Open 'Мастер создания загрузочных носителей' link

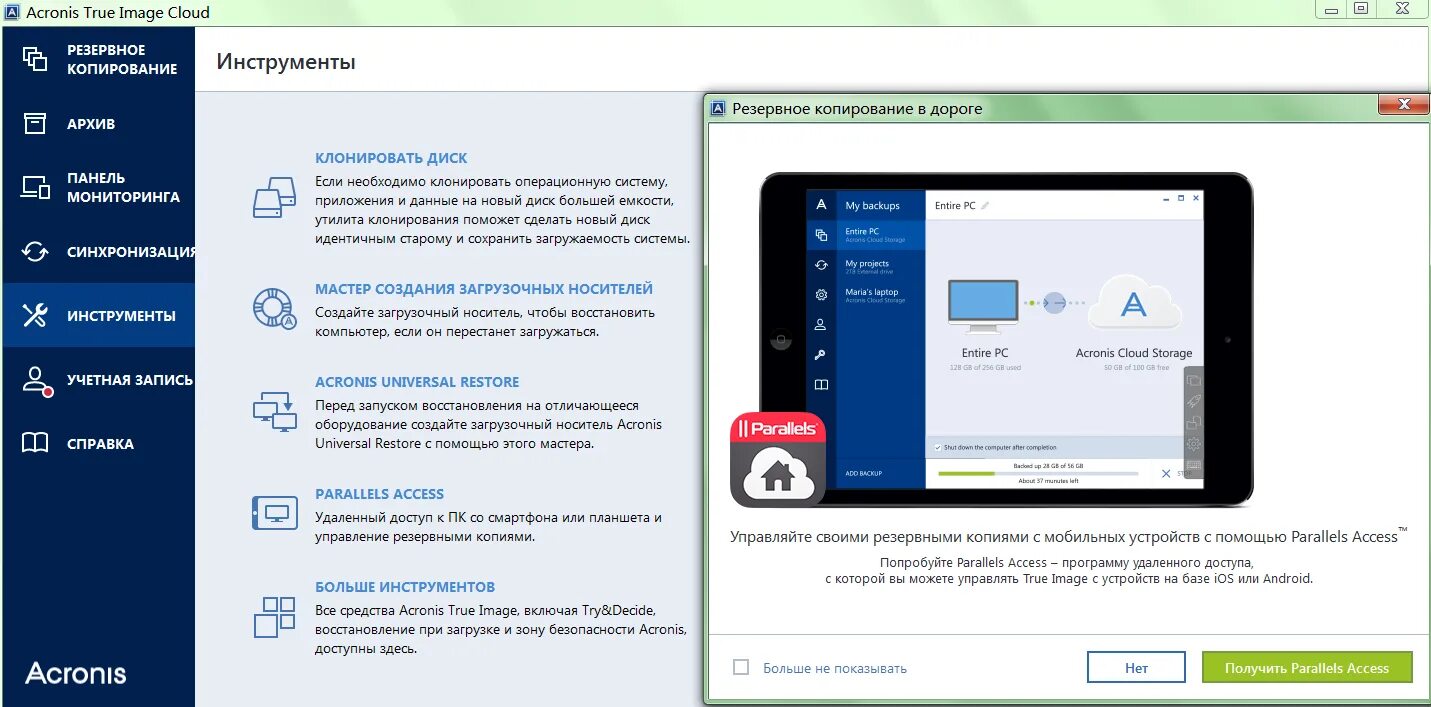[x=484, y=289]
